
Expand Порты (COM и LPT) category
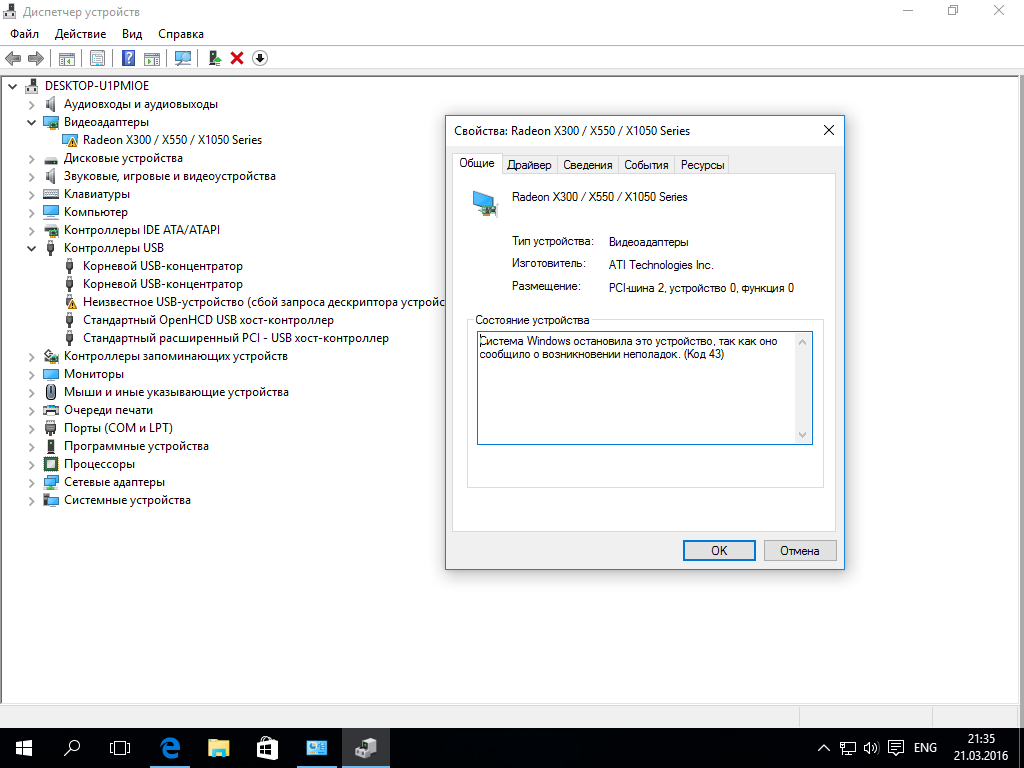pyautogui.click(x=31, y=429)
